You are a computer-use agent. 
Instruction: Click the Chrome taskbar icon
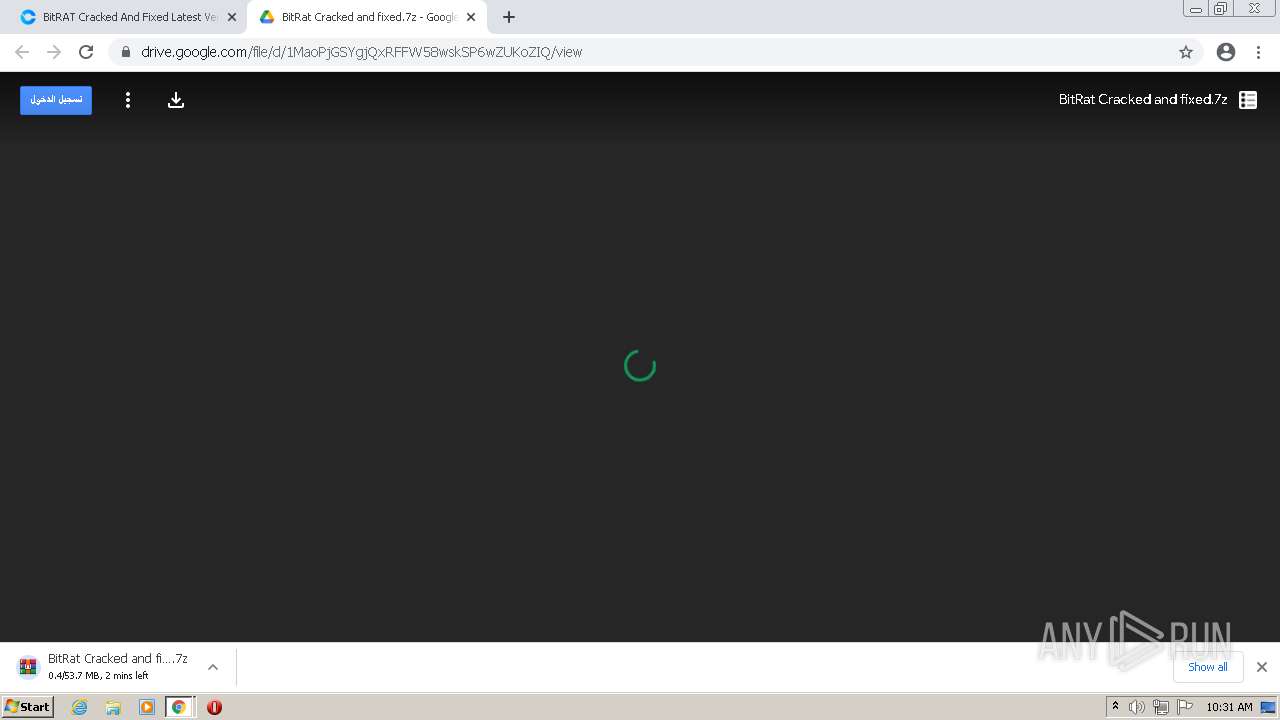tap(179, 707)
